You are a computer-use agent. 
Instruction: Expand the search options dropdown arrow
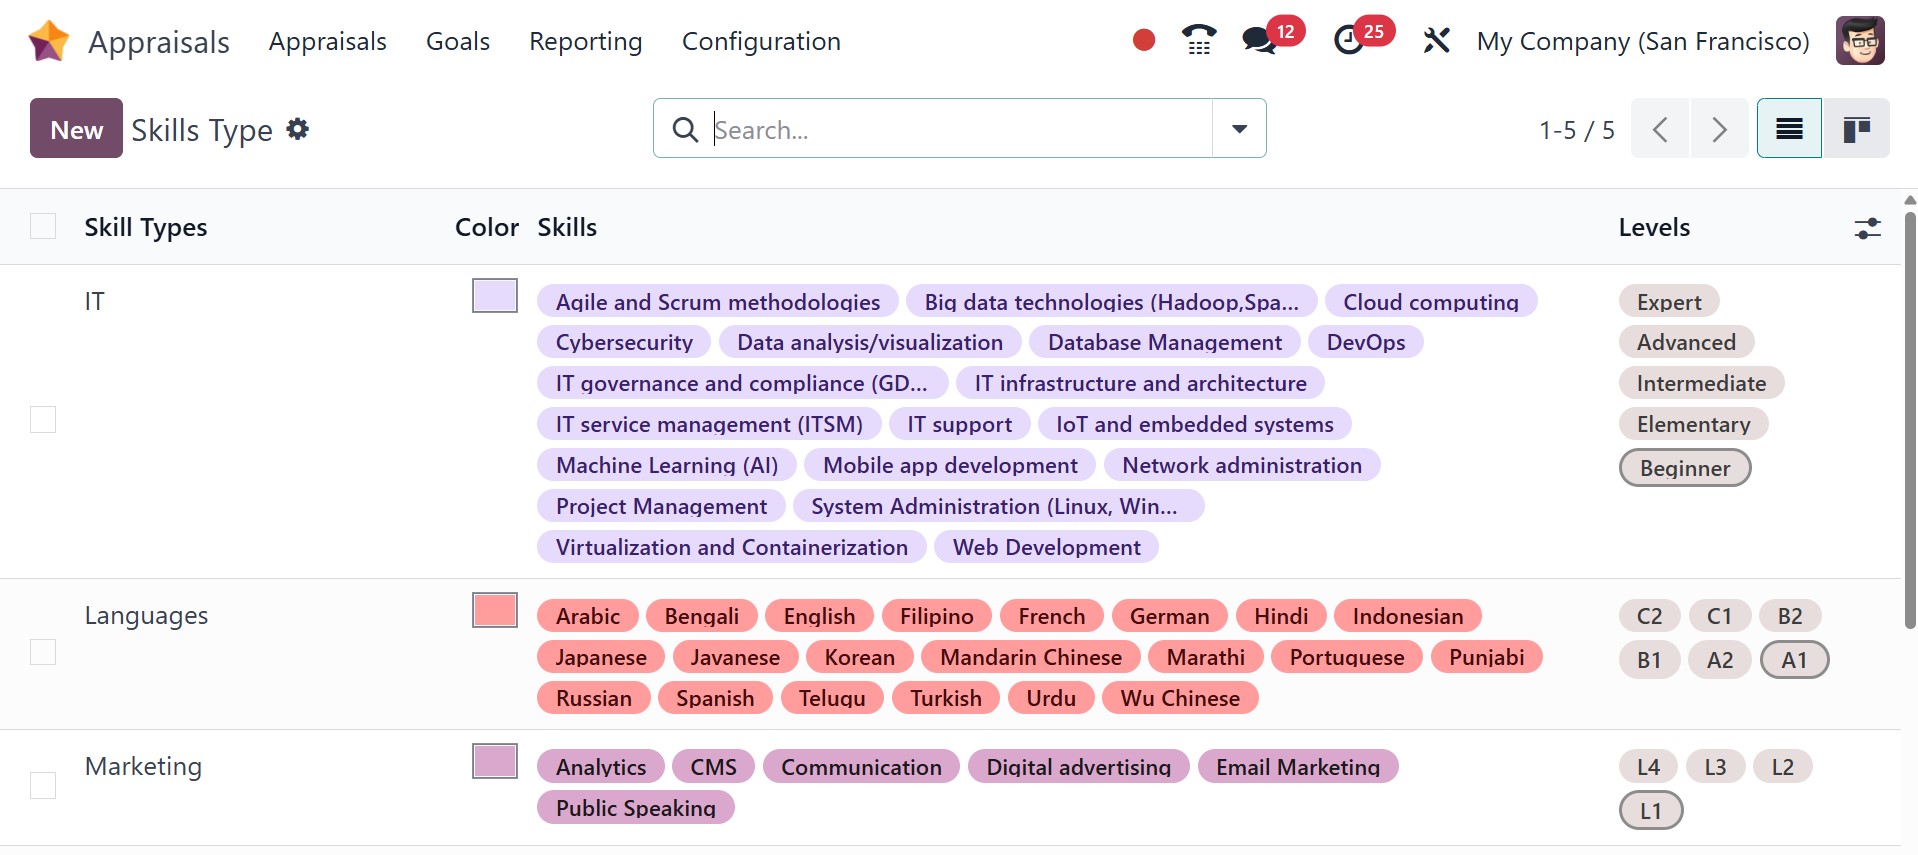click(1239, 129)
